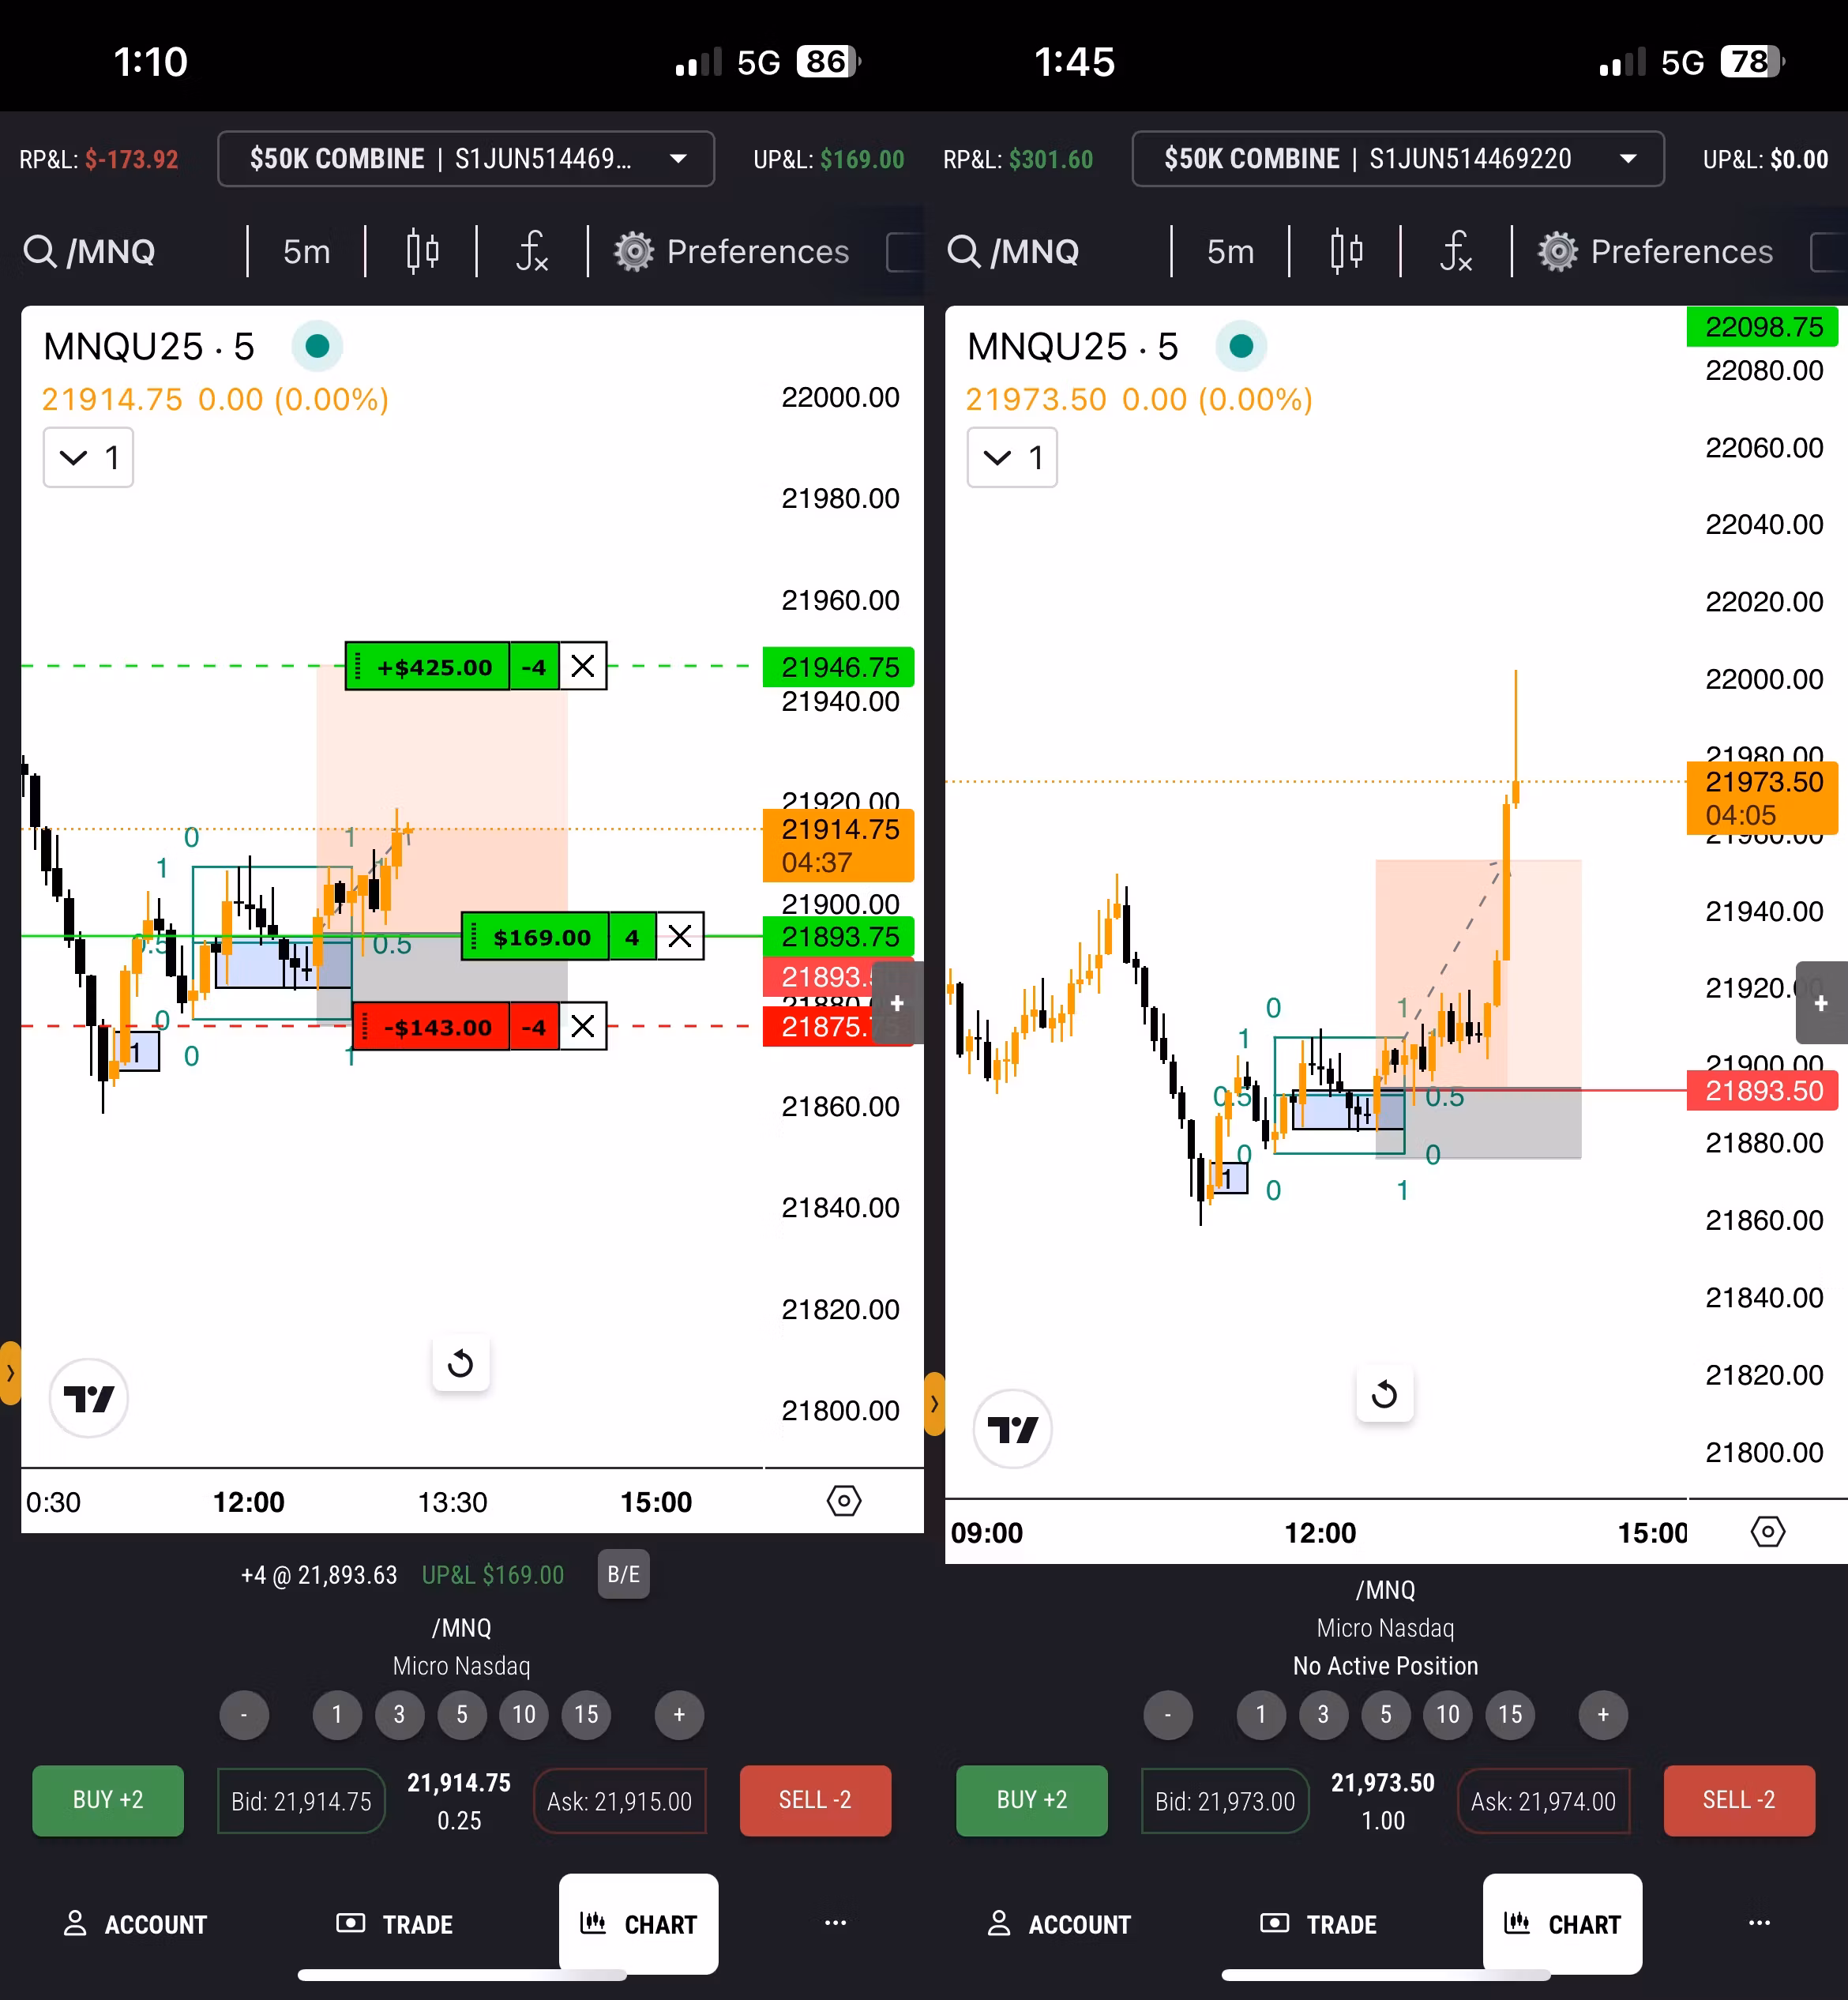The width and height of the screenshot is (1848, 2000).
Task: Open left chart axis settings hexagon icon
Action: 844,1501
